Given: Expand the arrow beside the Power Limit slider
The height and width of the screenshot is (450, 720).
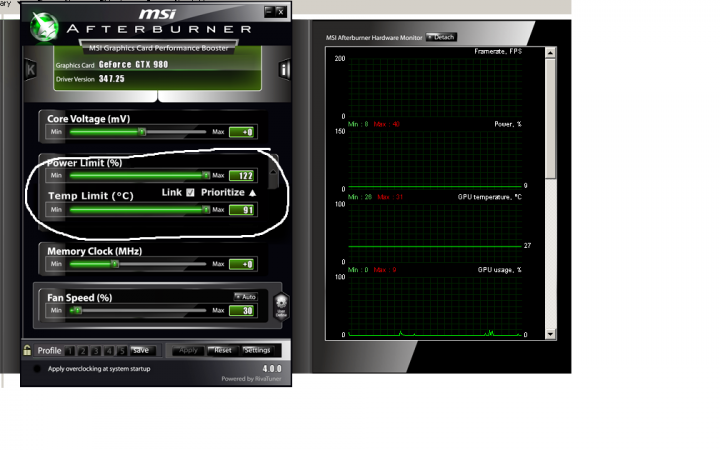Looking at the screenshot, I should click(x=273, y=173).
